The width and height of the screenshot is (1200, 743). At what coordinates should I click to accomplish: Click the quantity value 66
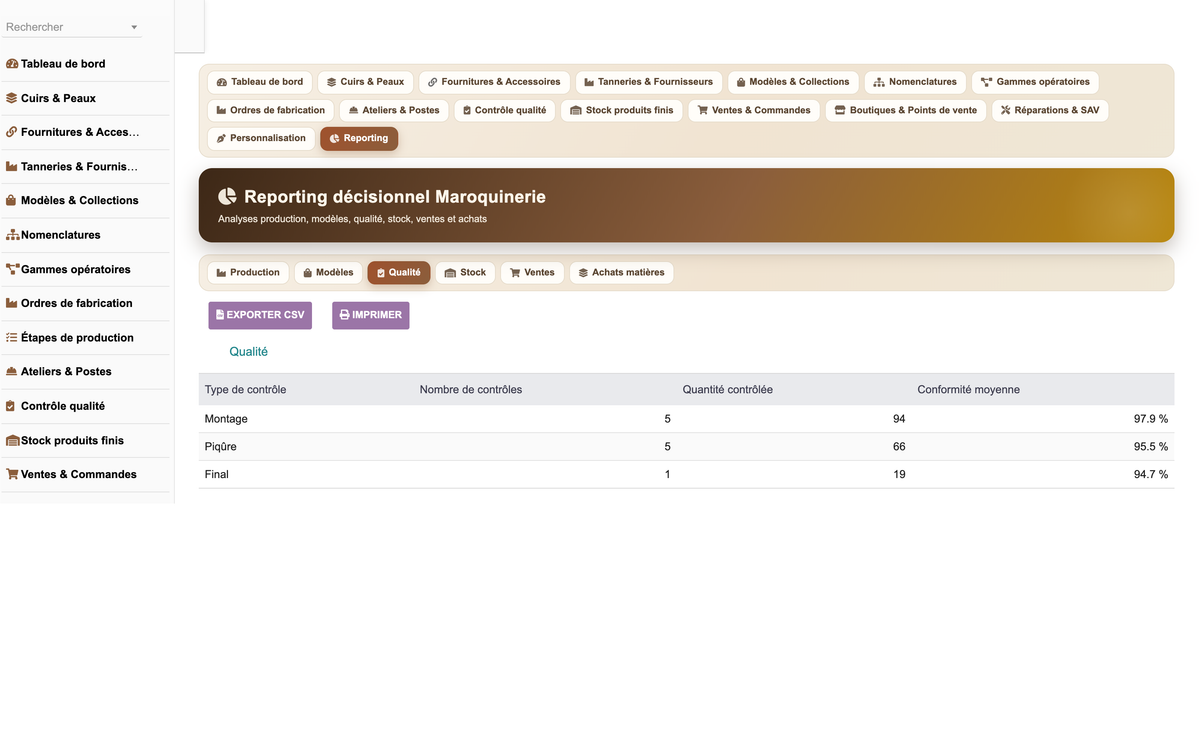pyautogui.click(x=899, y=446)
